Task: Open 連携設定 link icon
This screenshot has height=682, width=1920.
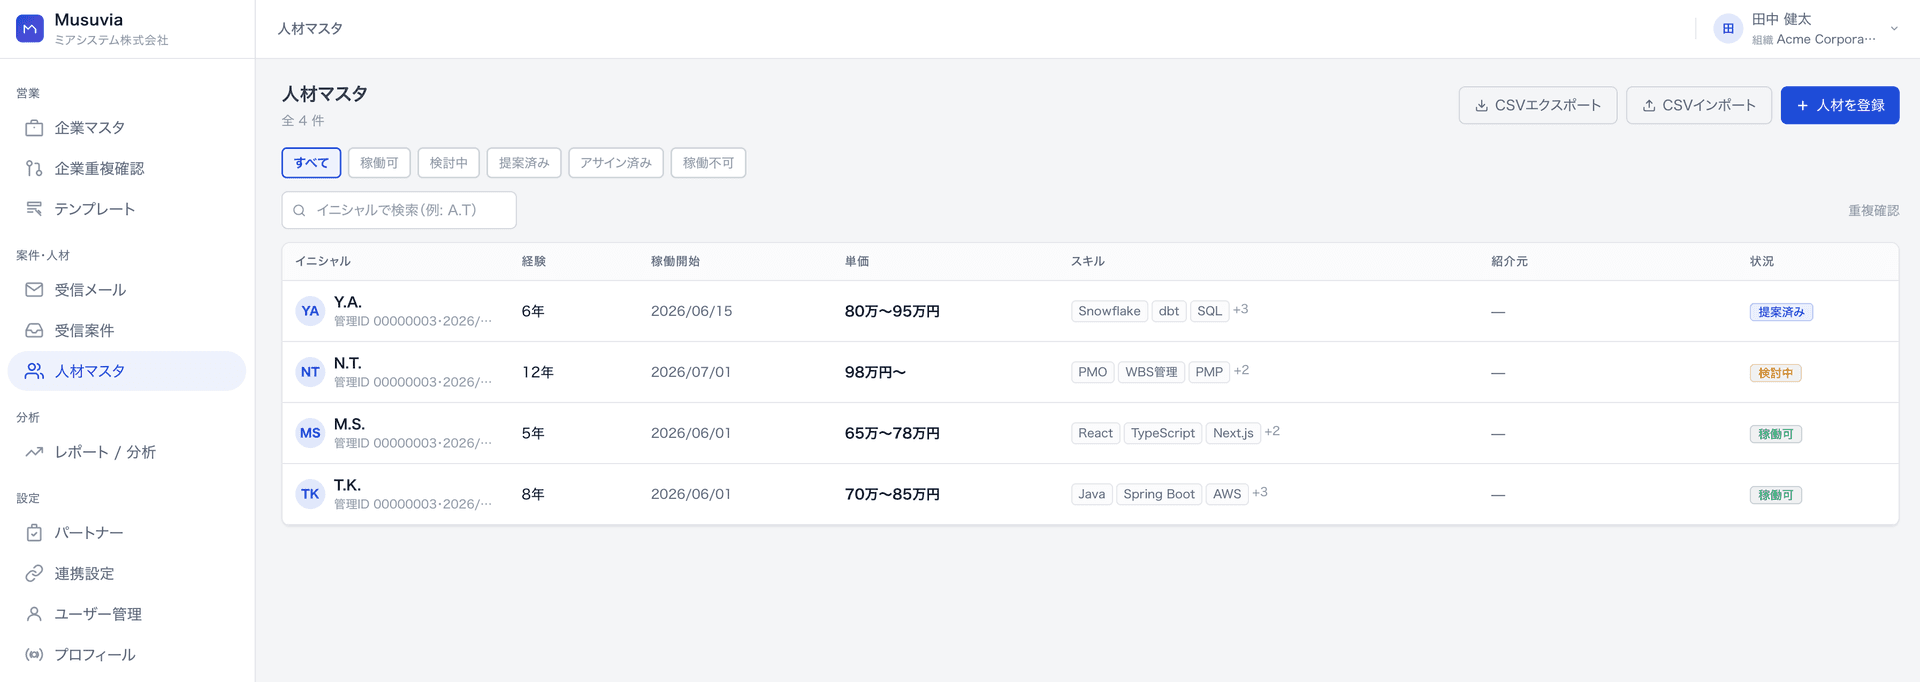Action: [x=34, y=573]
